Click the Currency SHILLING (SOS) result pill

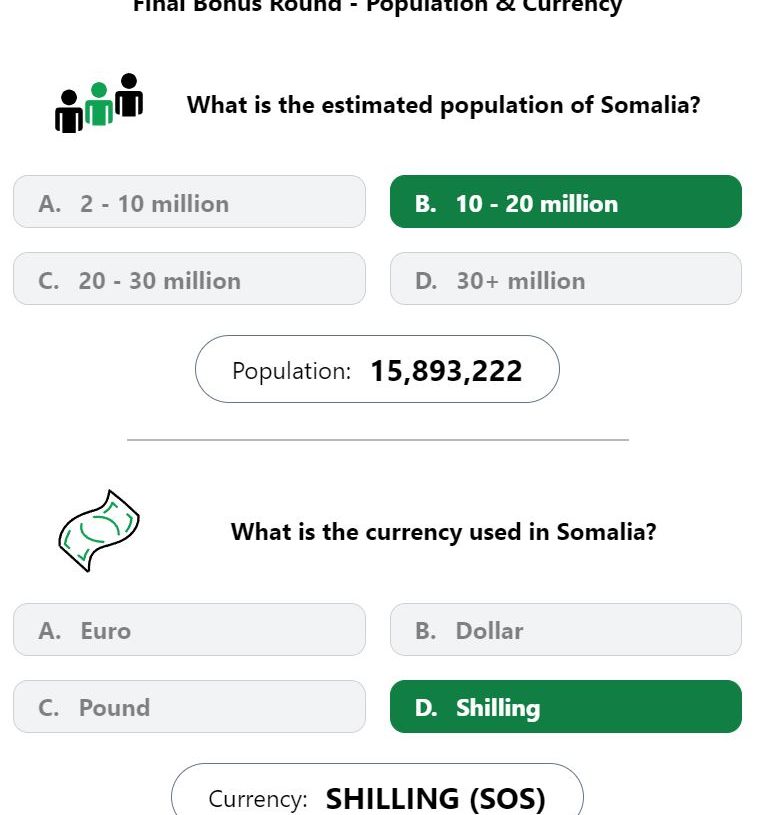pyautogui.click(x=377, y=790)
